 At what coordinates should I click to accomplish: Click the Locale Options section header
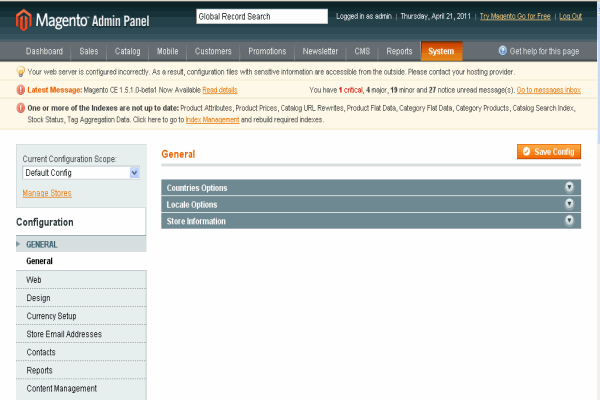pyautogui.click(x=371, y=204)
